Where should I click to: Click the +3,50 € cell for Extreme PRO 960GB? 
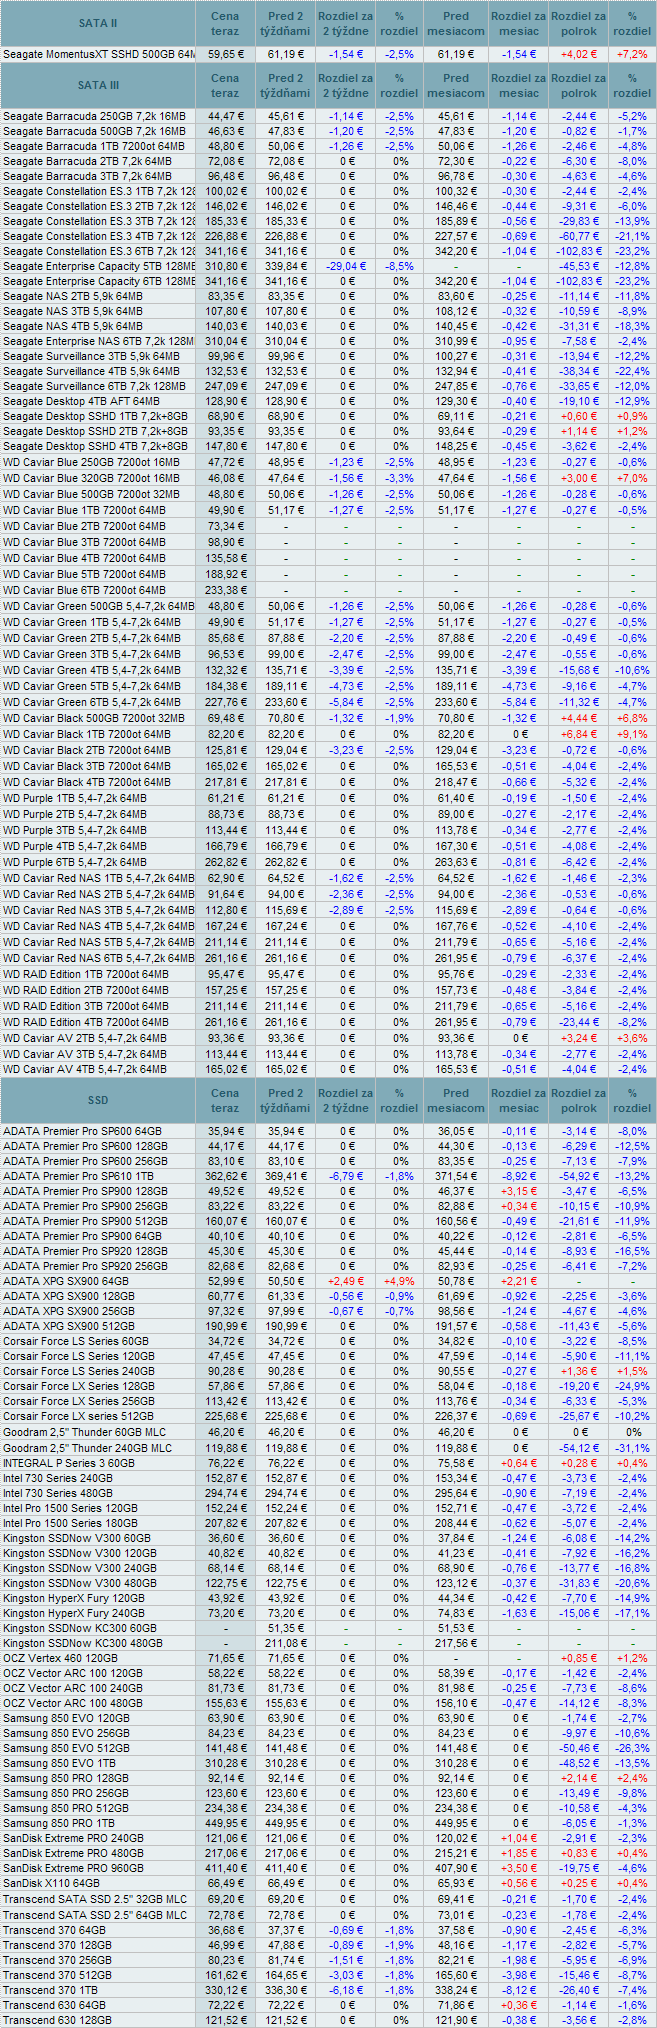pos(518,1868)
